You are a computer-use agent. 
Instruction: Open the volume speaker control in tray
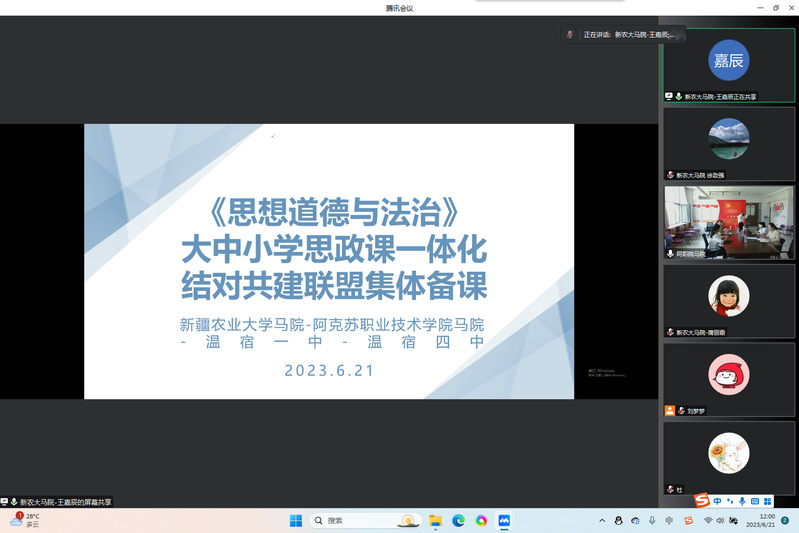722,521
